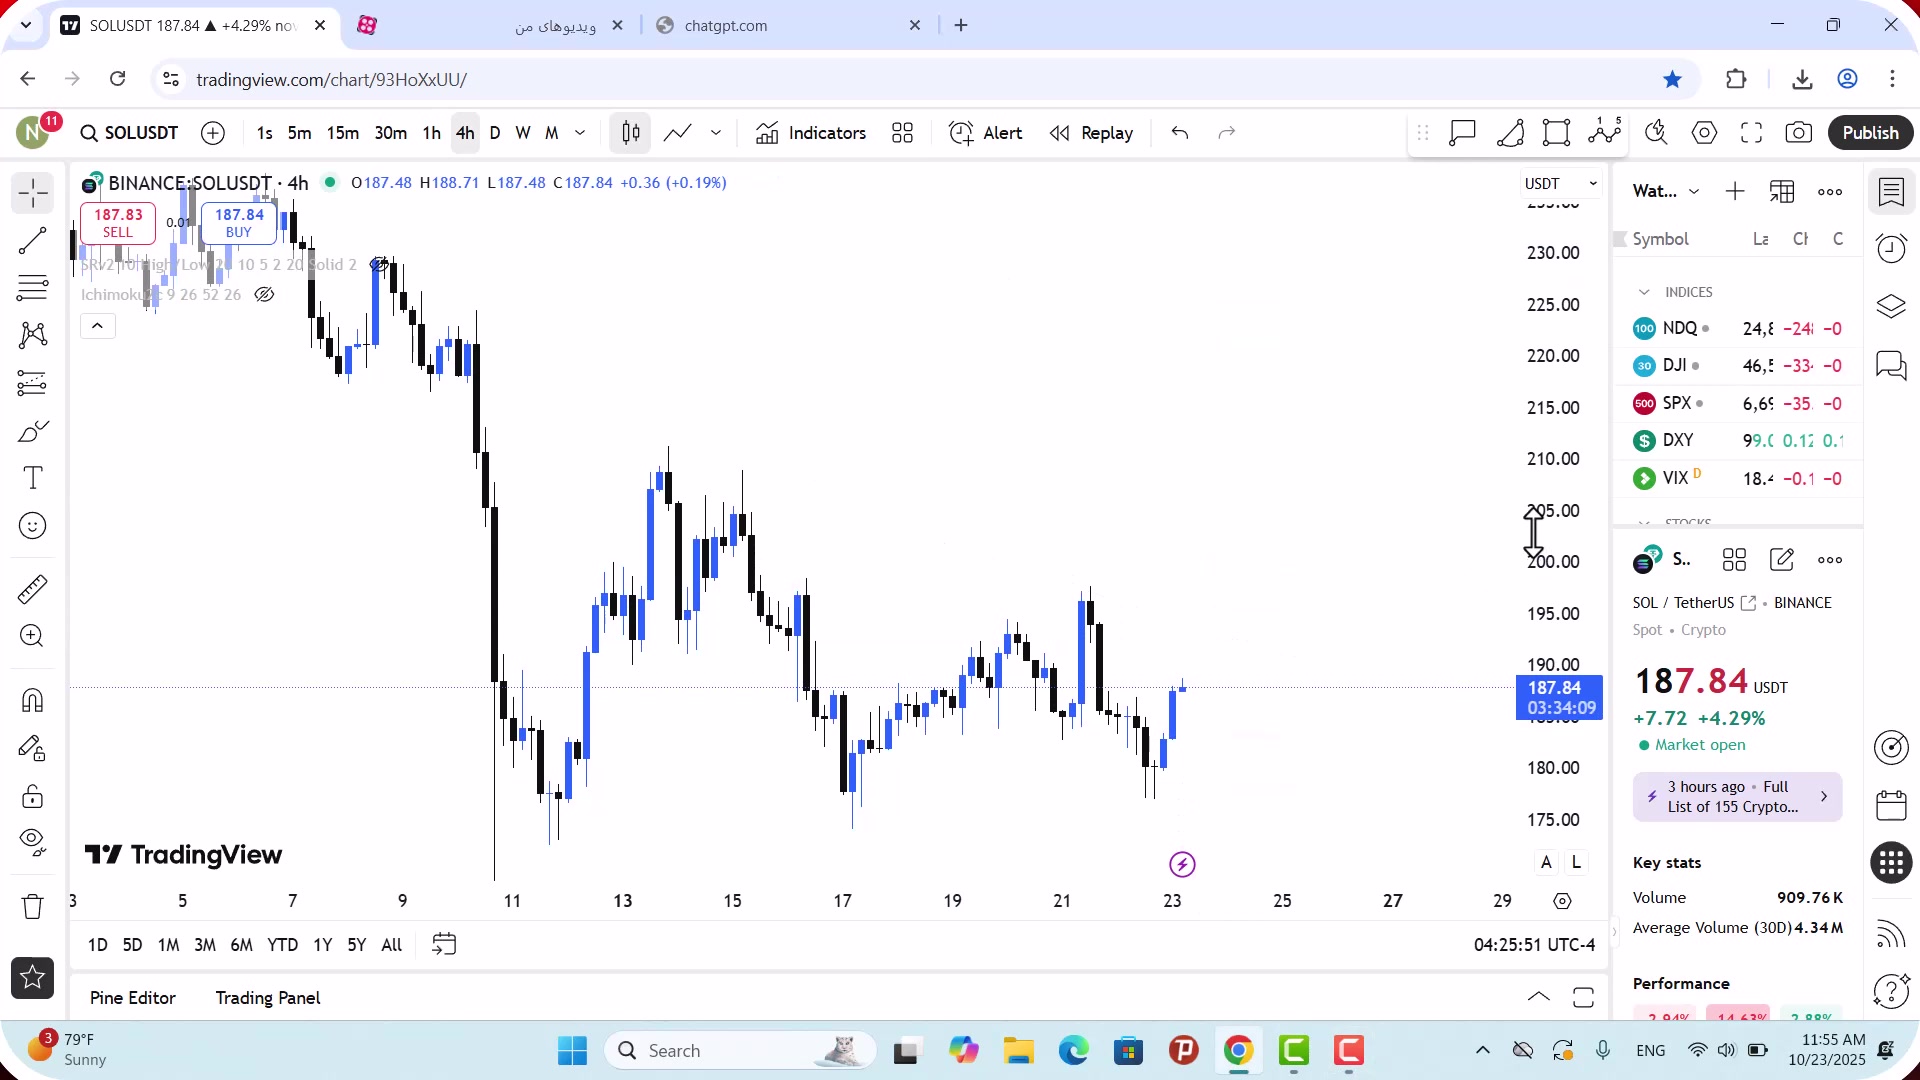
Task: Open the object tree layers icon
Action: (x=1891, y=306)
